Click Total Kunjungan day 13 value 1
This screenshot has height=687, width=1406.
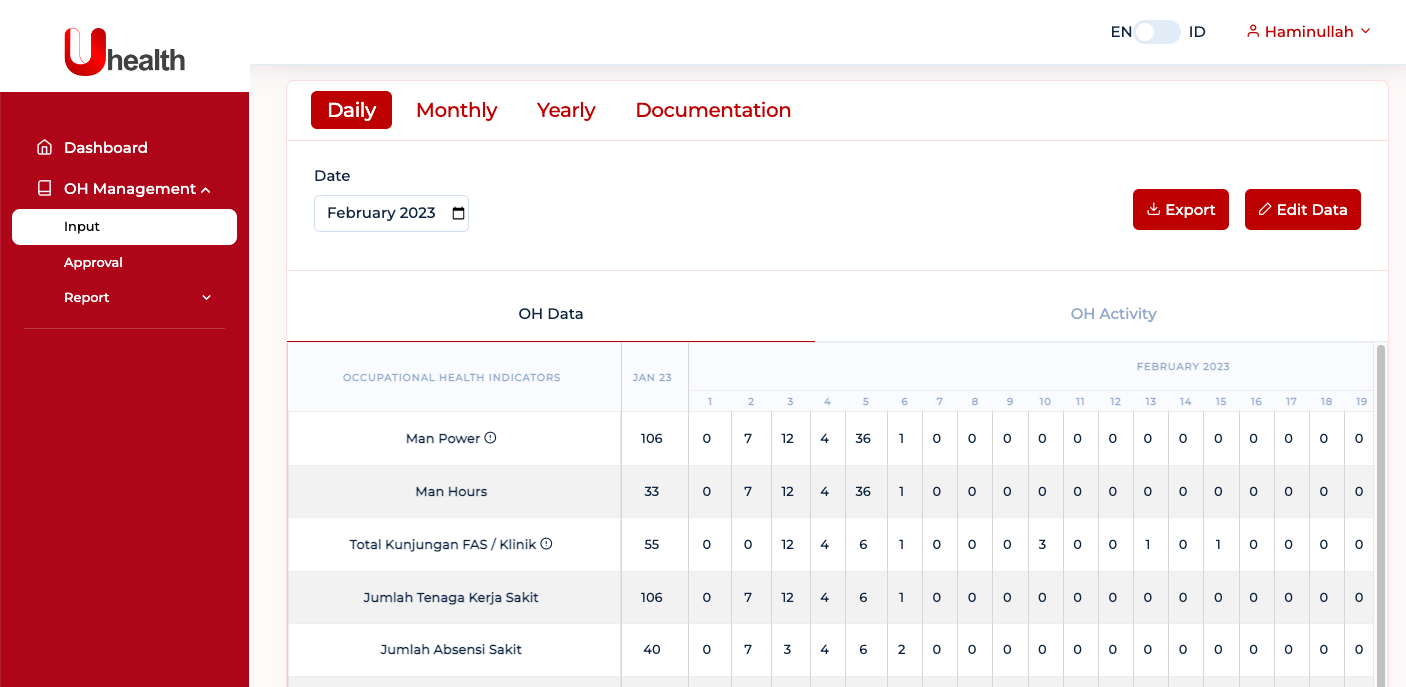click(1148, 544)
